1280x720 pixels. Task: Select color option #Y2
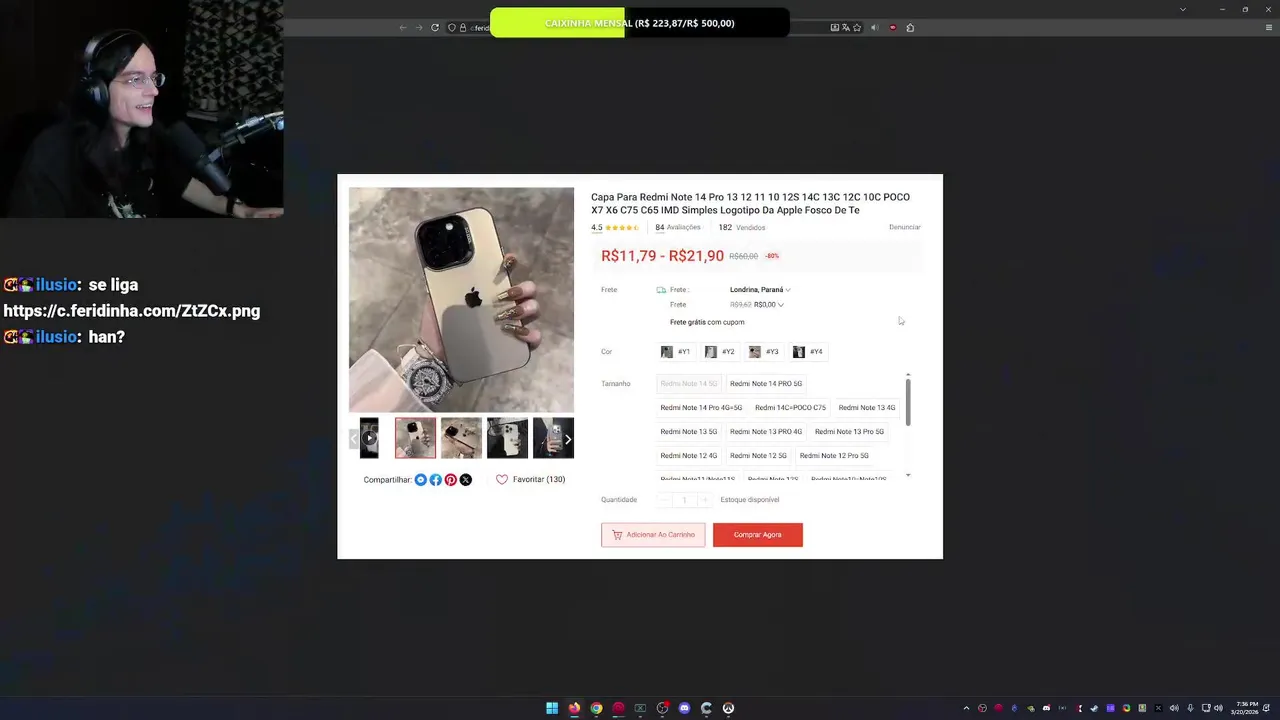click(x=719, y=352)
